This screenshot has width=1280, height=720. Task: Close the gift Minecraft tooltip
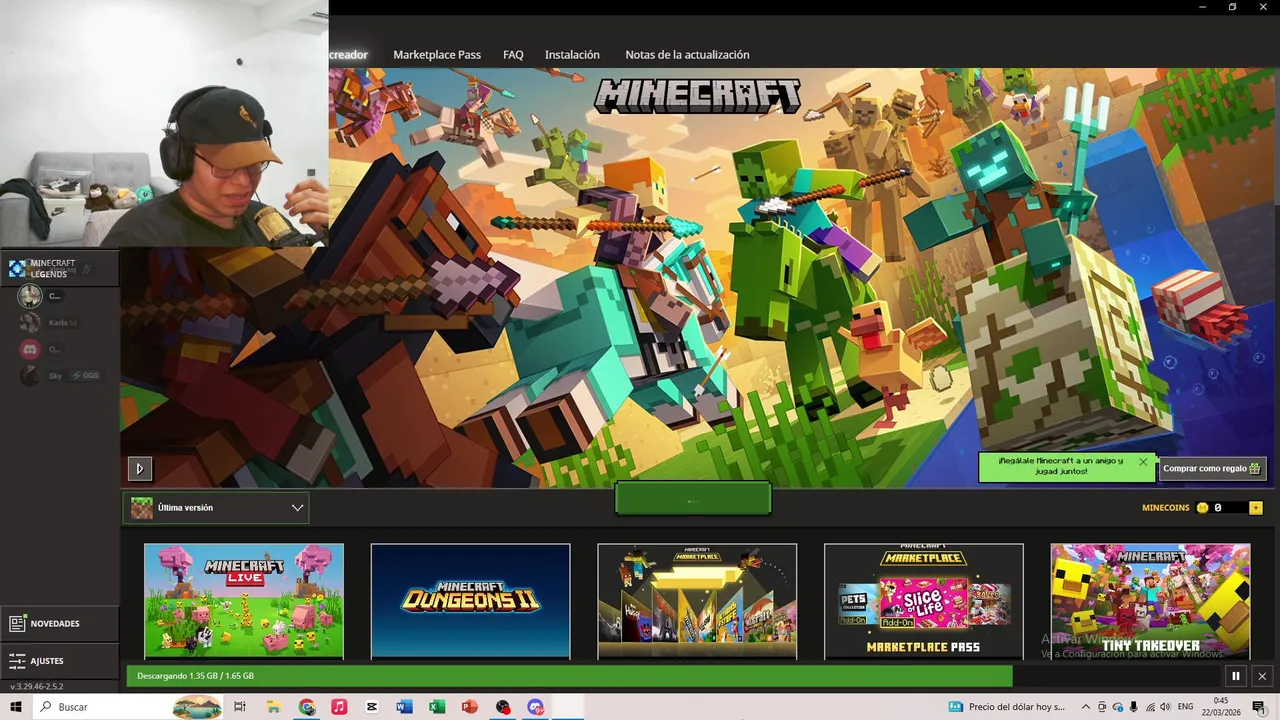coord(1143,462)
